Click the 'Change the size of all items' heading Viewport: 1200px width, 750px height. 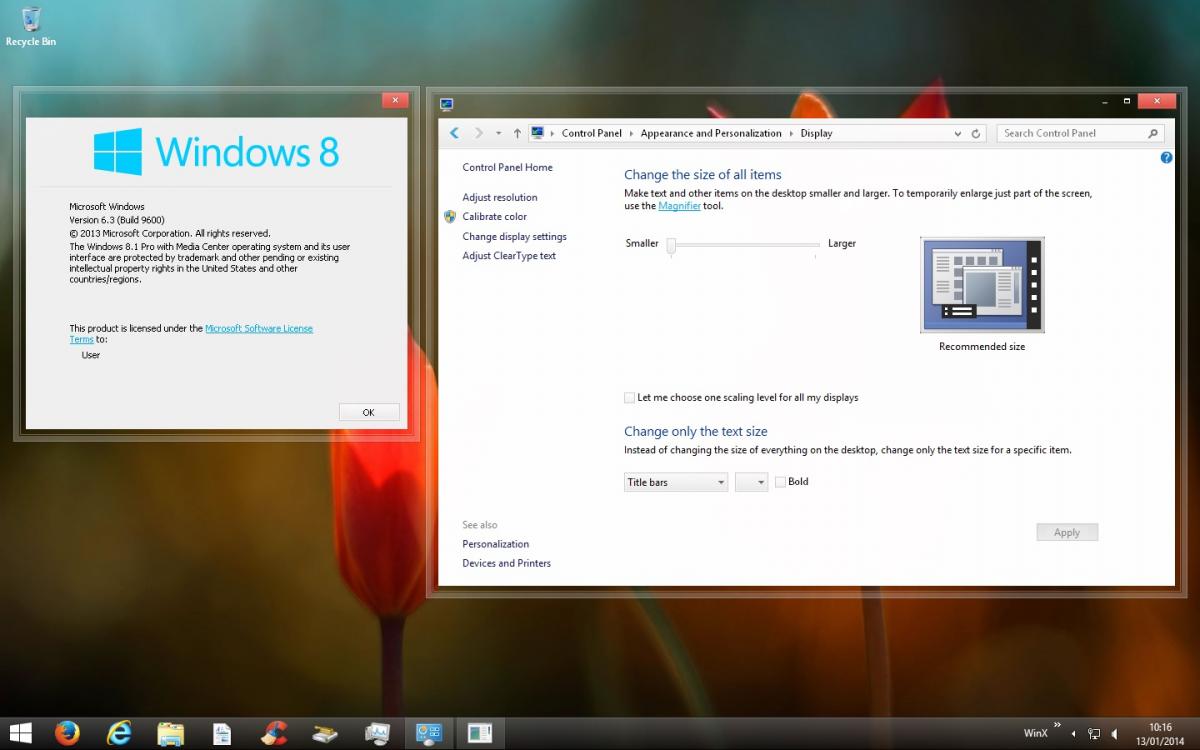tap(703, 175)
